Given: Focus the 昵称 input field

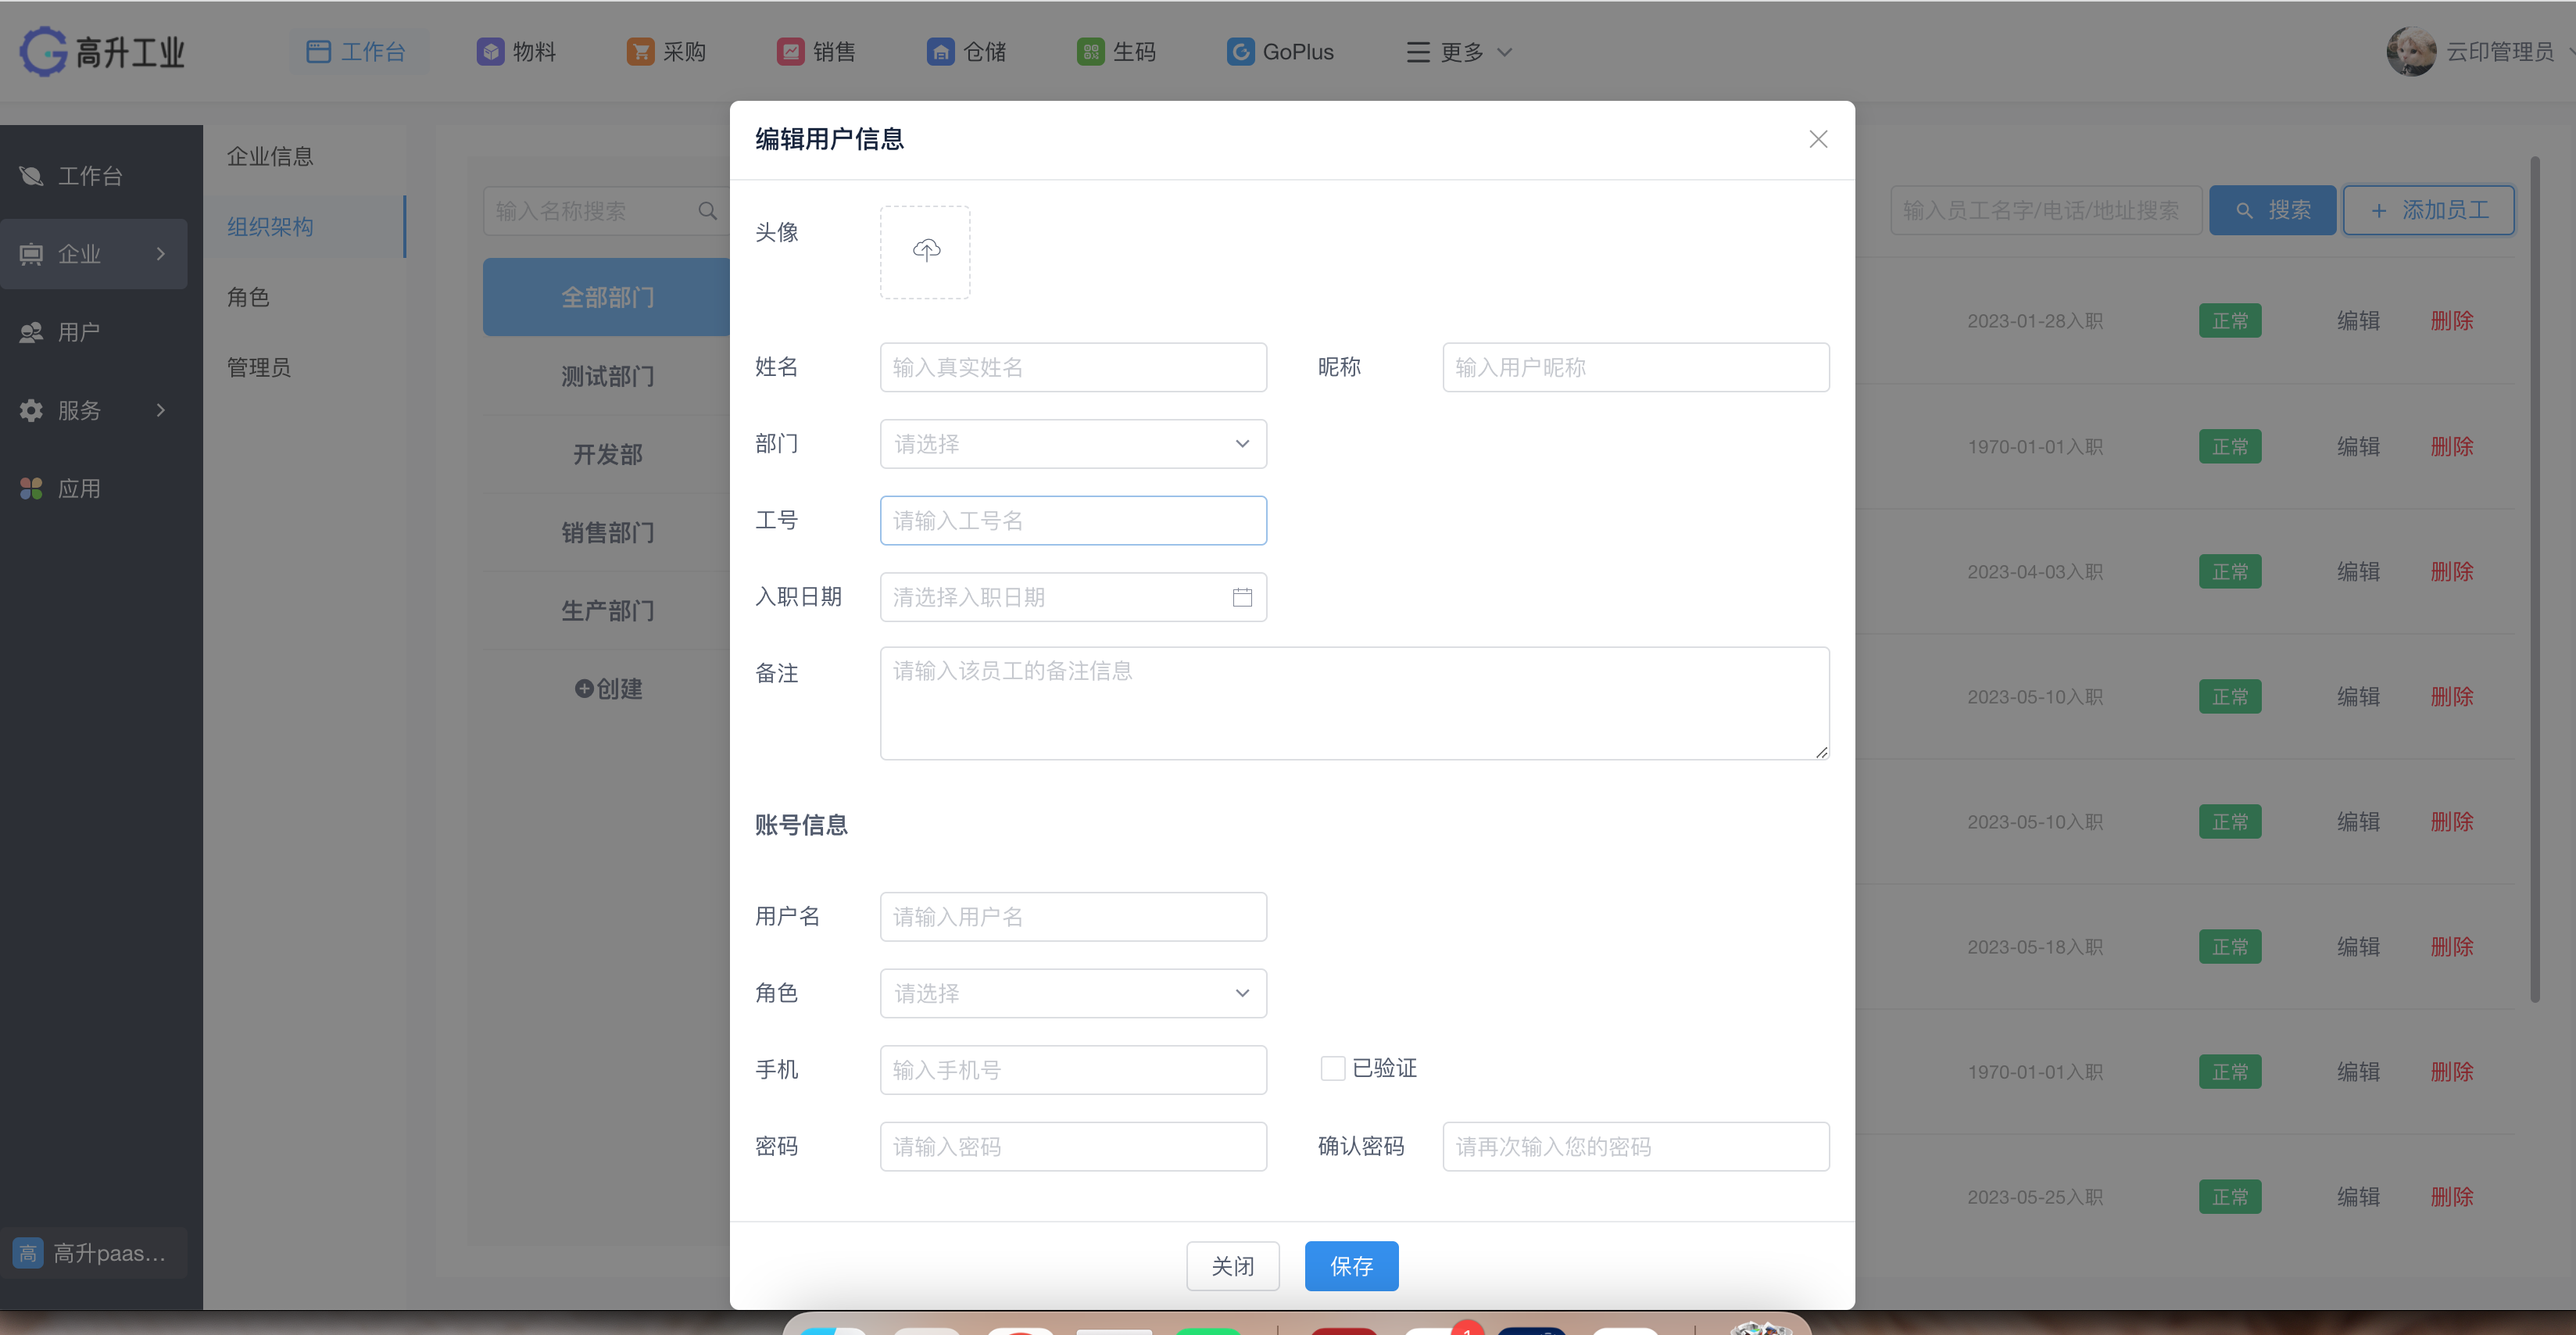Looking at the screenshot, I should click(1636, 367).
